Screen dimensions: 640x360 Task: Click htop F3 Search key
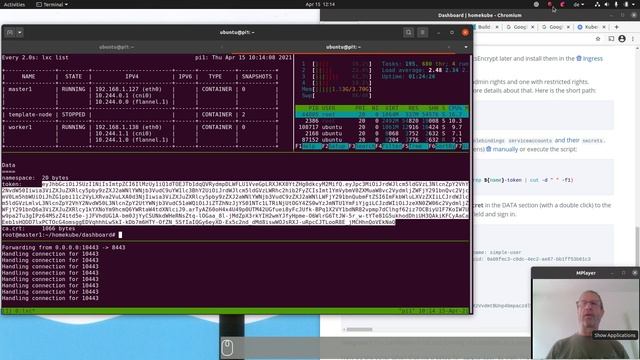pyautogui.click(x=362, y=146)
